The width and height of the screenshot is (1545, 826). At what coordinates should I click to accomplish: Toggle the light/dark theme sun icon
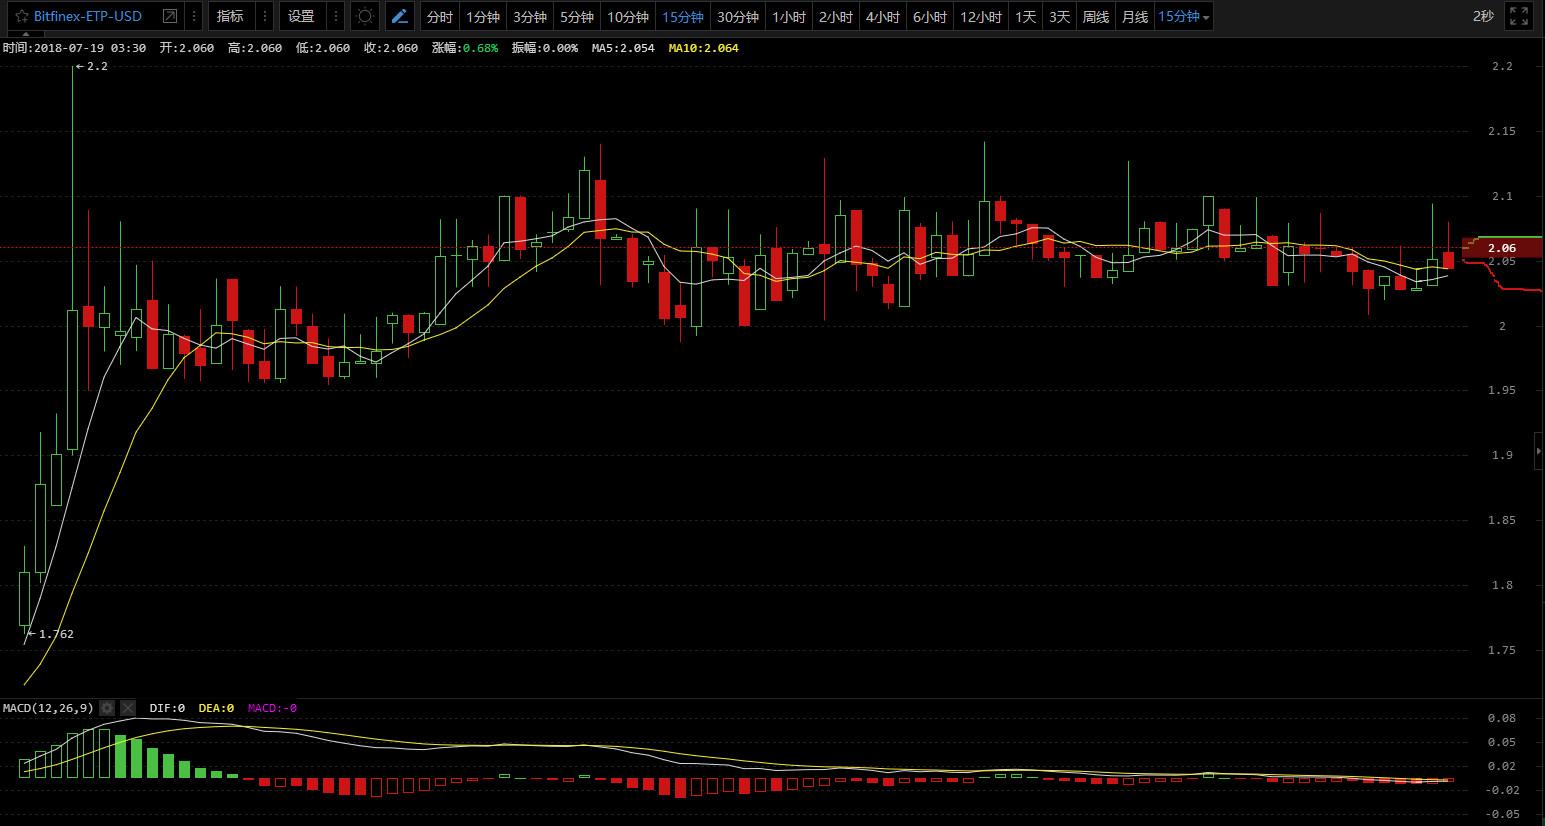click(x=365, y=17)
